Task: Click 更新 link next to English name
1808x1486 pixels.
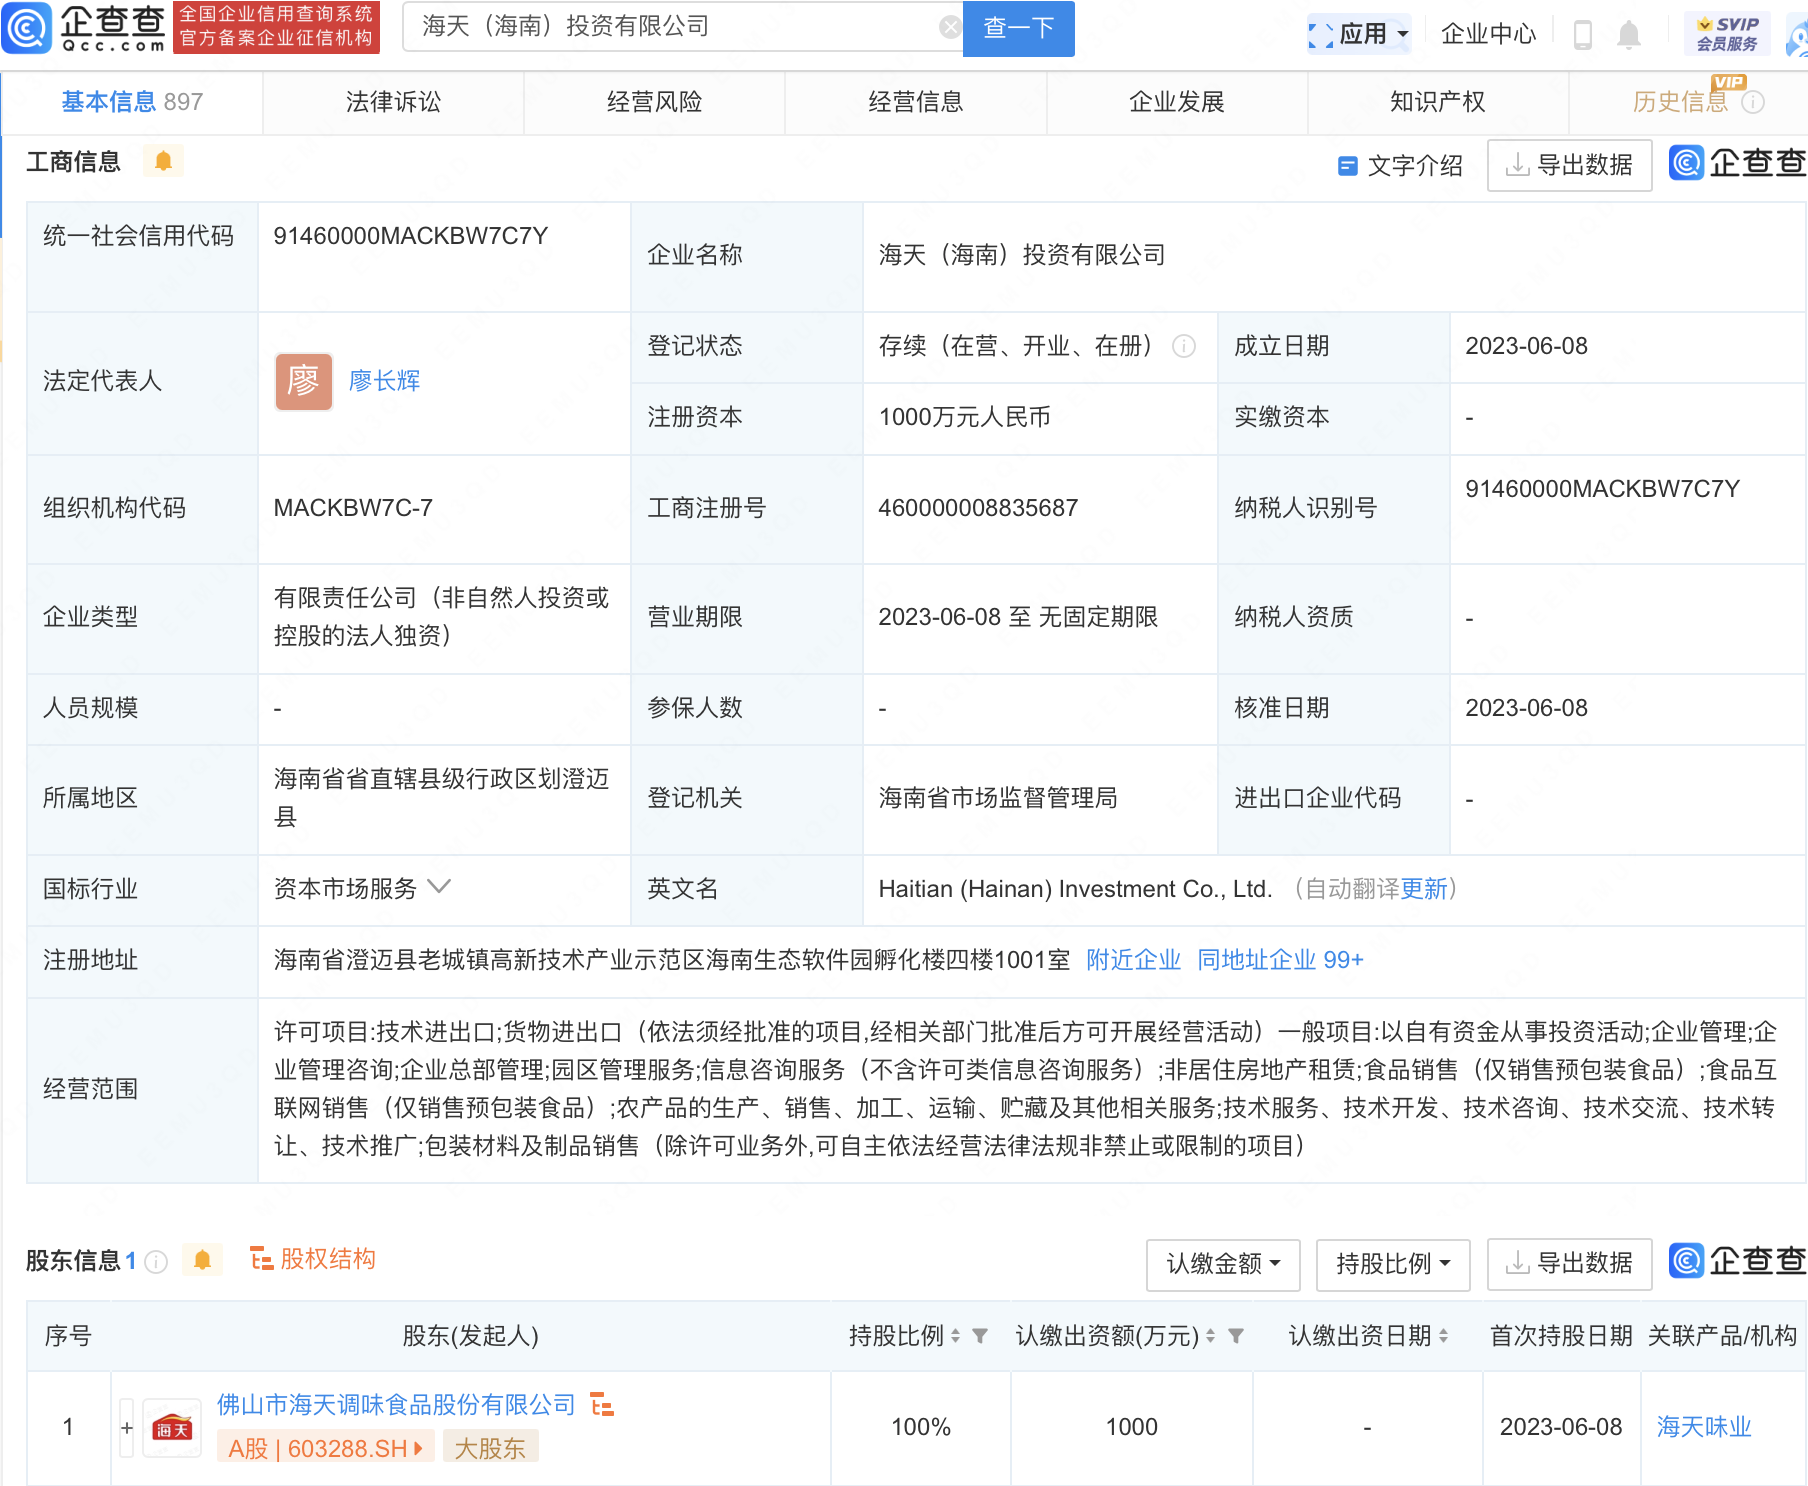Action: pyautogui.click(x=1424, y=889)
